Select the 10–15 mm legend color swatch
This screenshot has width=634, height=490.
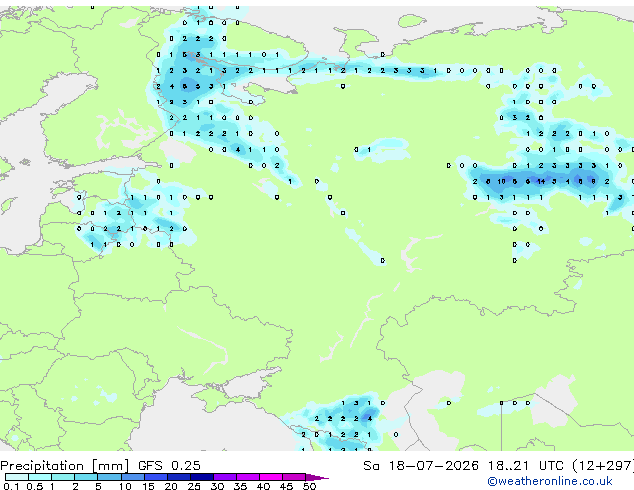[133, 477]
